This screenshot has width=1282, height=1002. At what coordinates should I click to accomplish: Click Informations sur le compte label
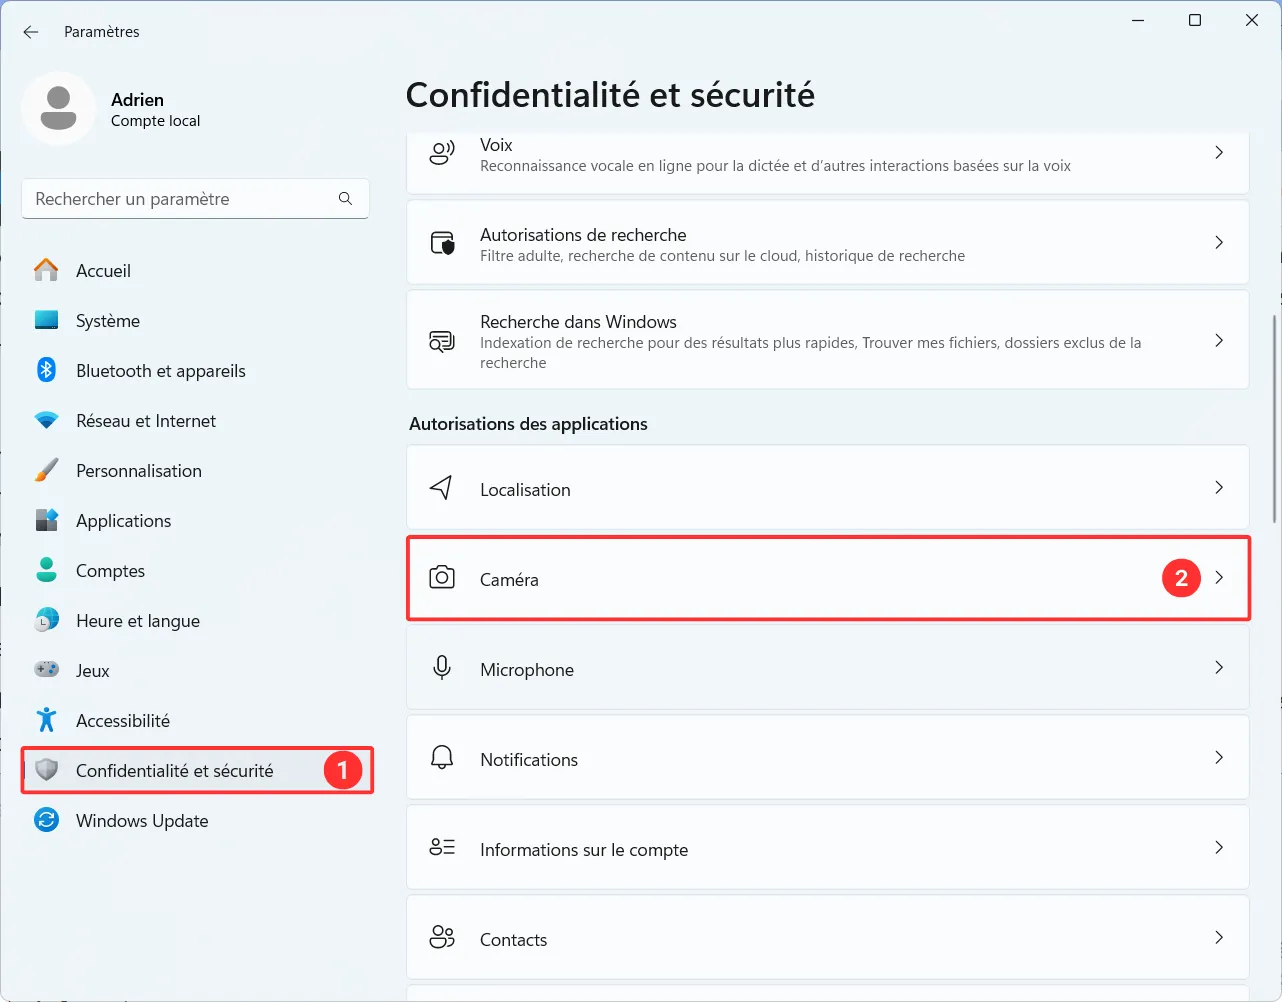pyautogui.click(x=584, y=850)
